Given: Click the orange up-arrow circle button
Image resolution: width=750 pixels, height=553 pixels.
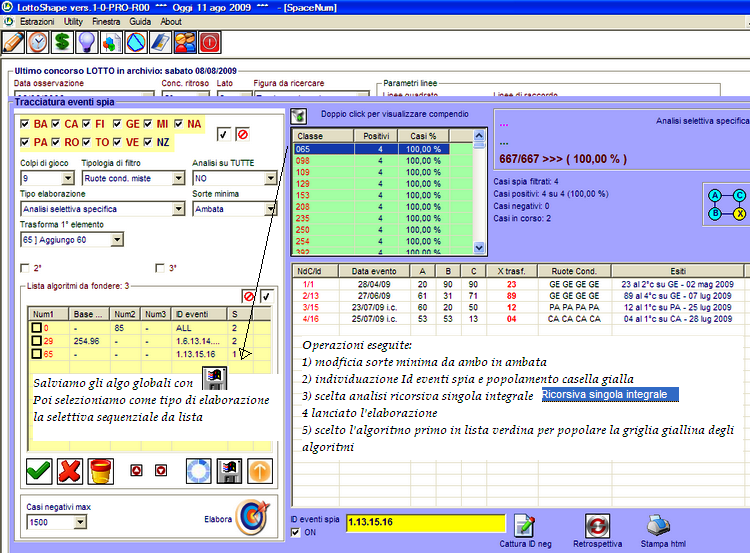Looking at the screenshot, I should (x=260, y=471).
